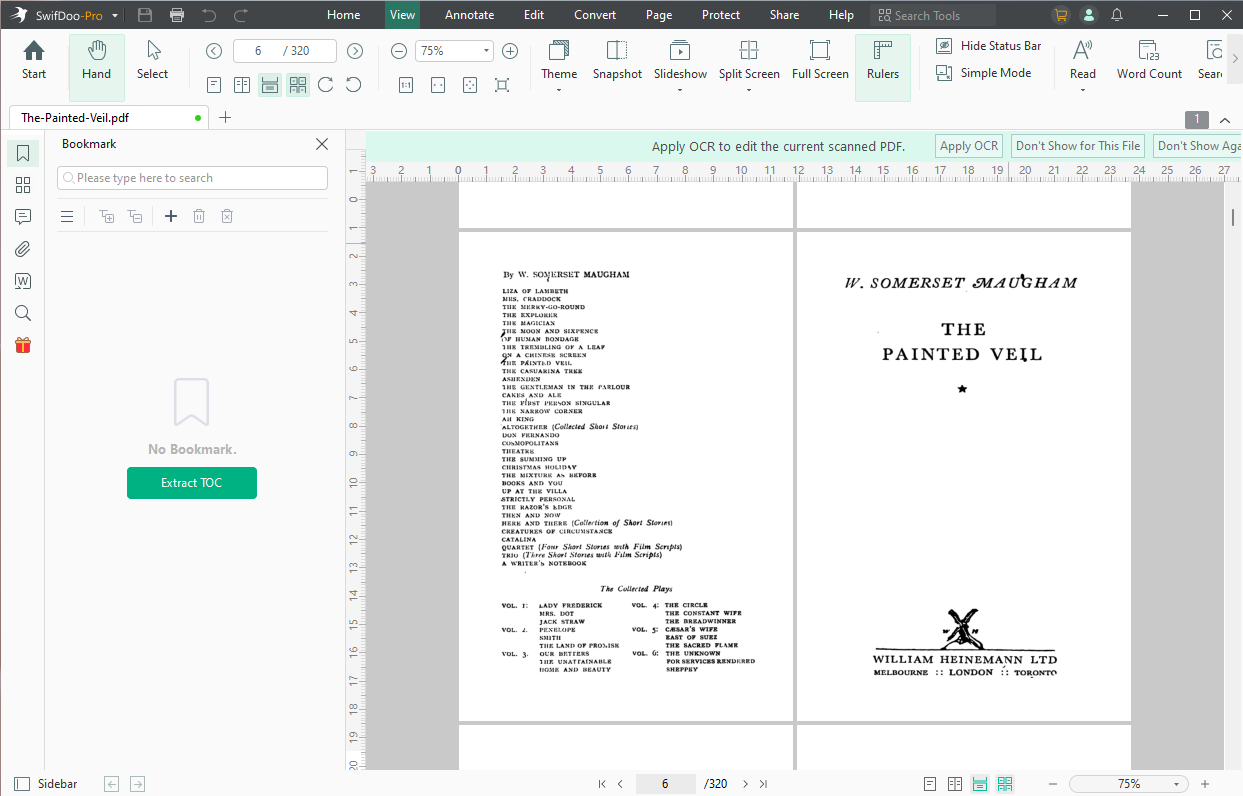Click the ribbon page number field

[285, 51]
